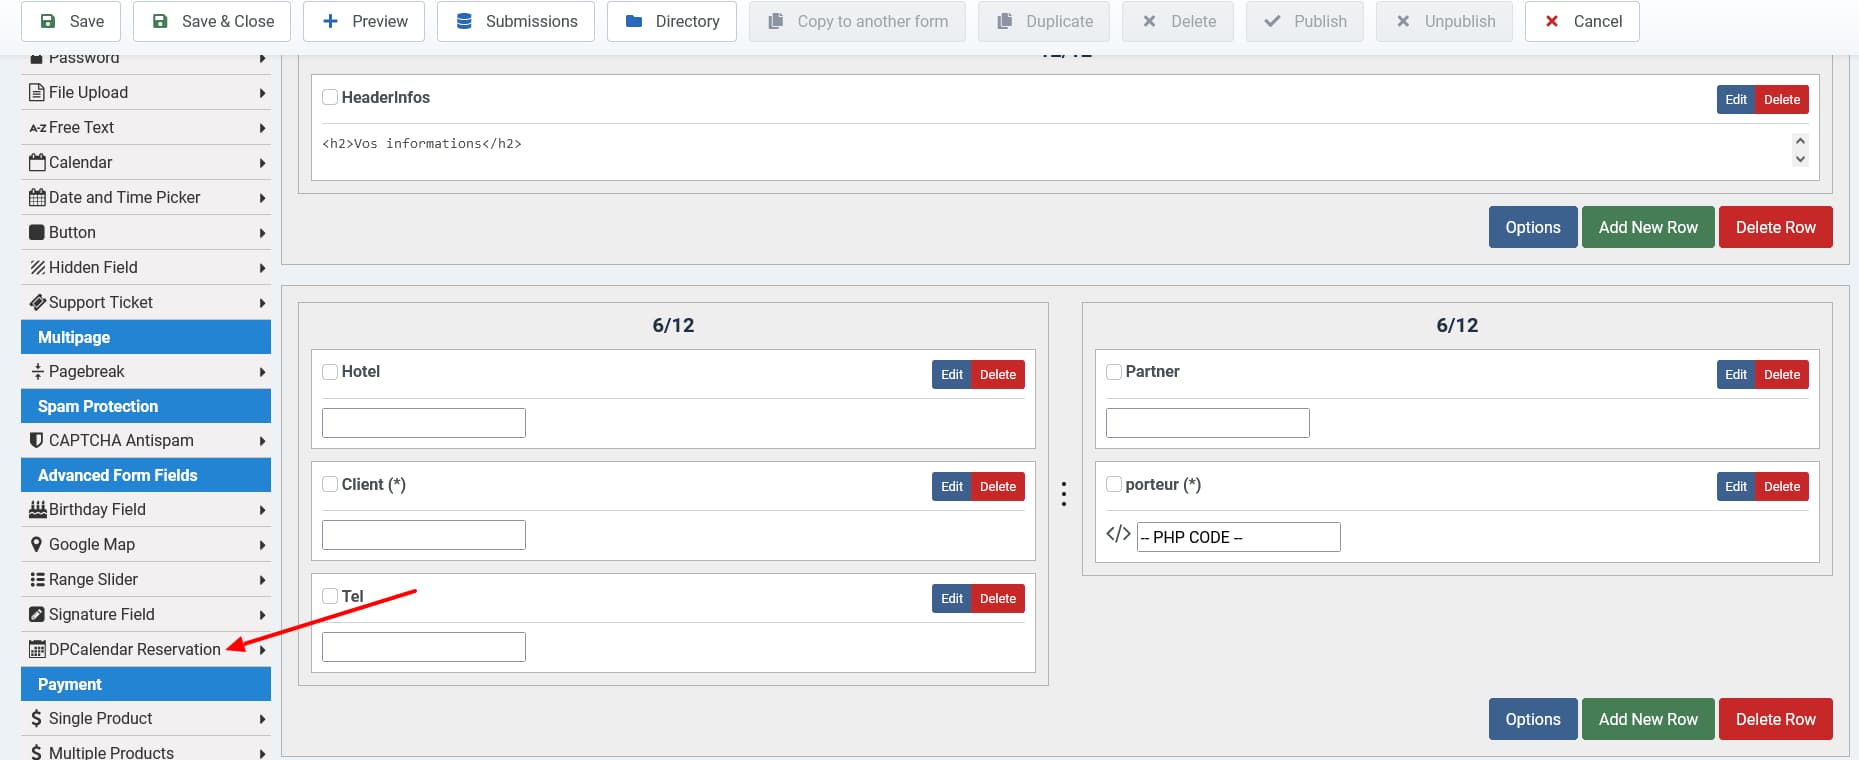Image resolution: width=1859 pixels, height=760 pixels.
Task: Tick the Client field checkbox
Action: pos(330,484)
